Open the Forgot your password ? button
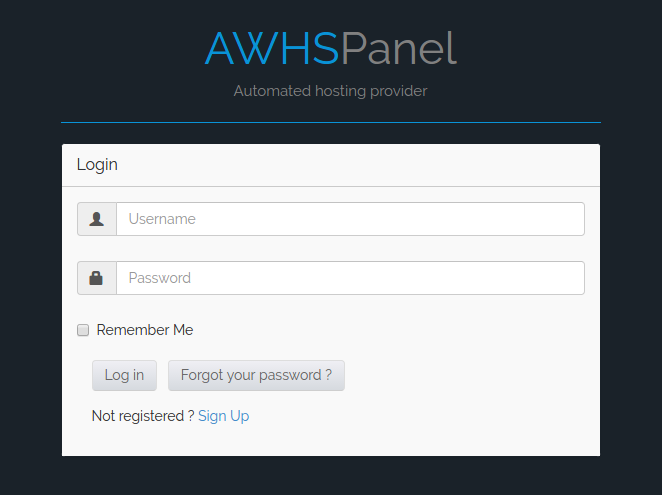The width and height of the screenshot is (662, 495). click(x=256, y=375)
